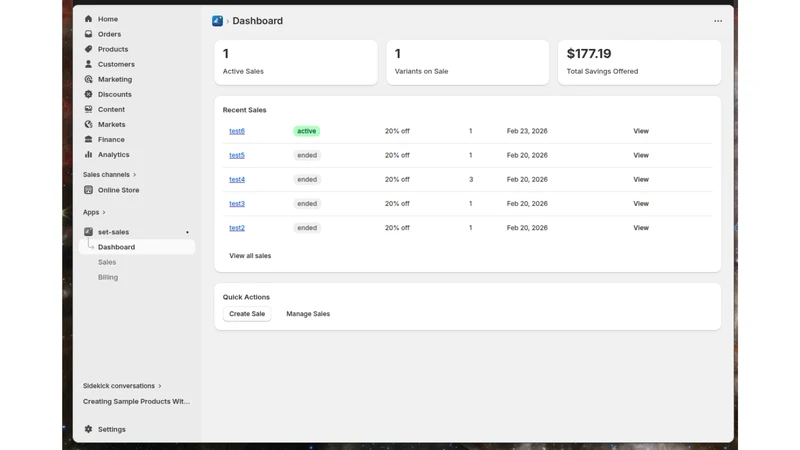Click the Online Store storefront icon
Viewport: 800px width, 450px height.
pos(88,190)
